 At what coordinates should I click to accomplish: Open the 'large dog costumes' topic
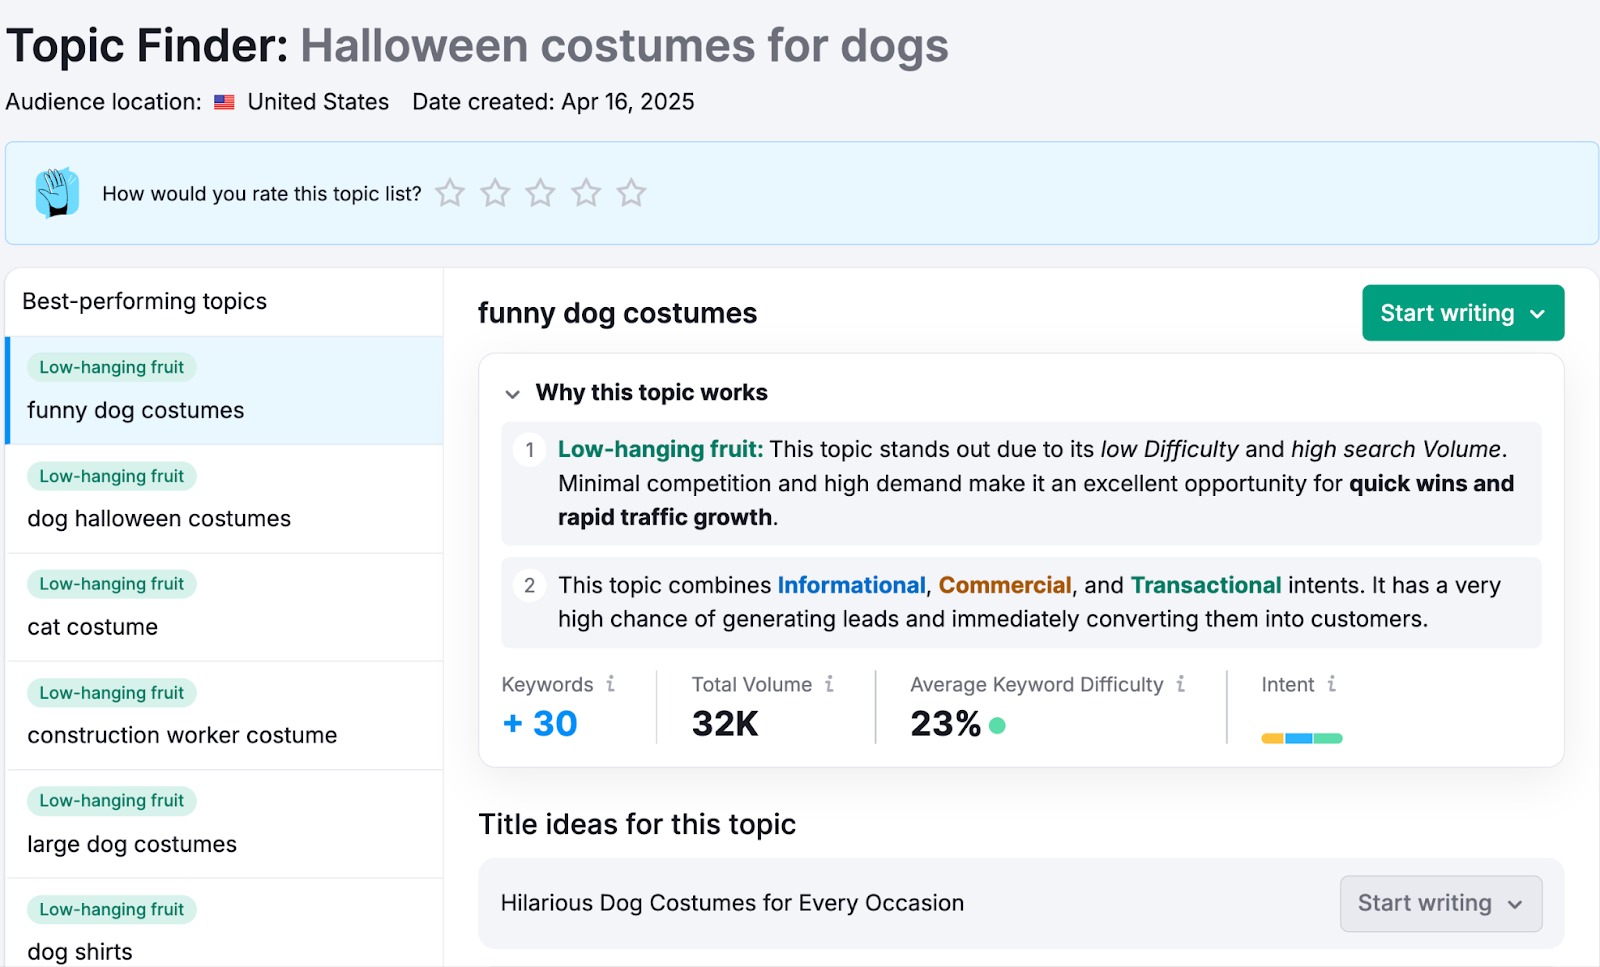pos(132,844)
